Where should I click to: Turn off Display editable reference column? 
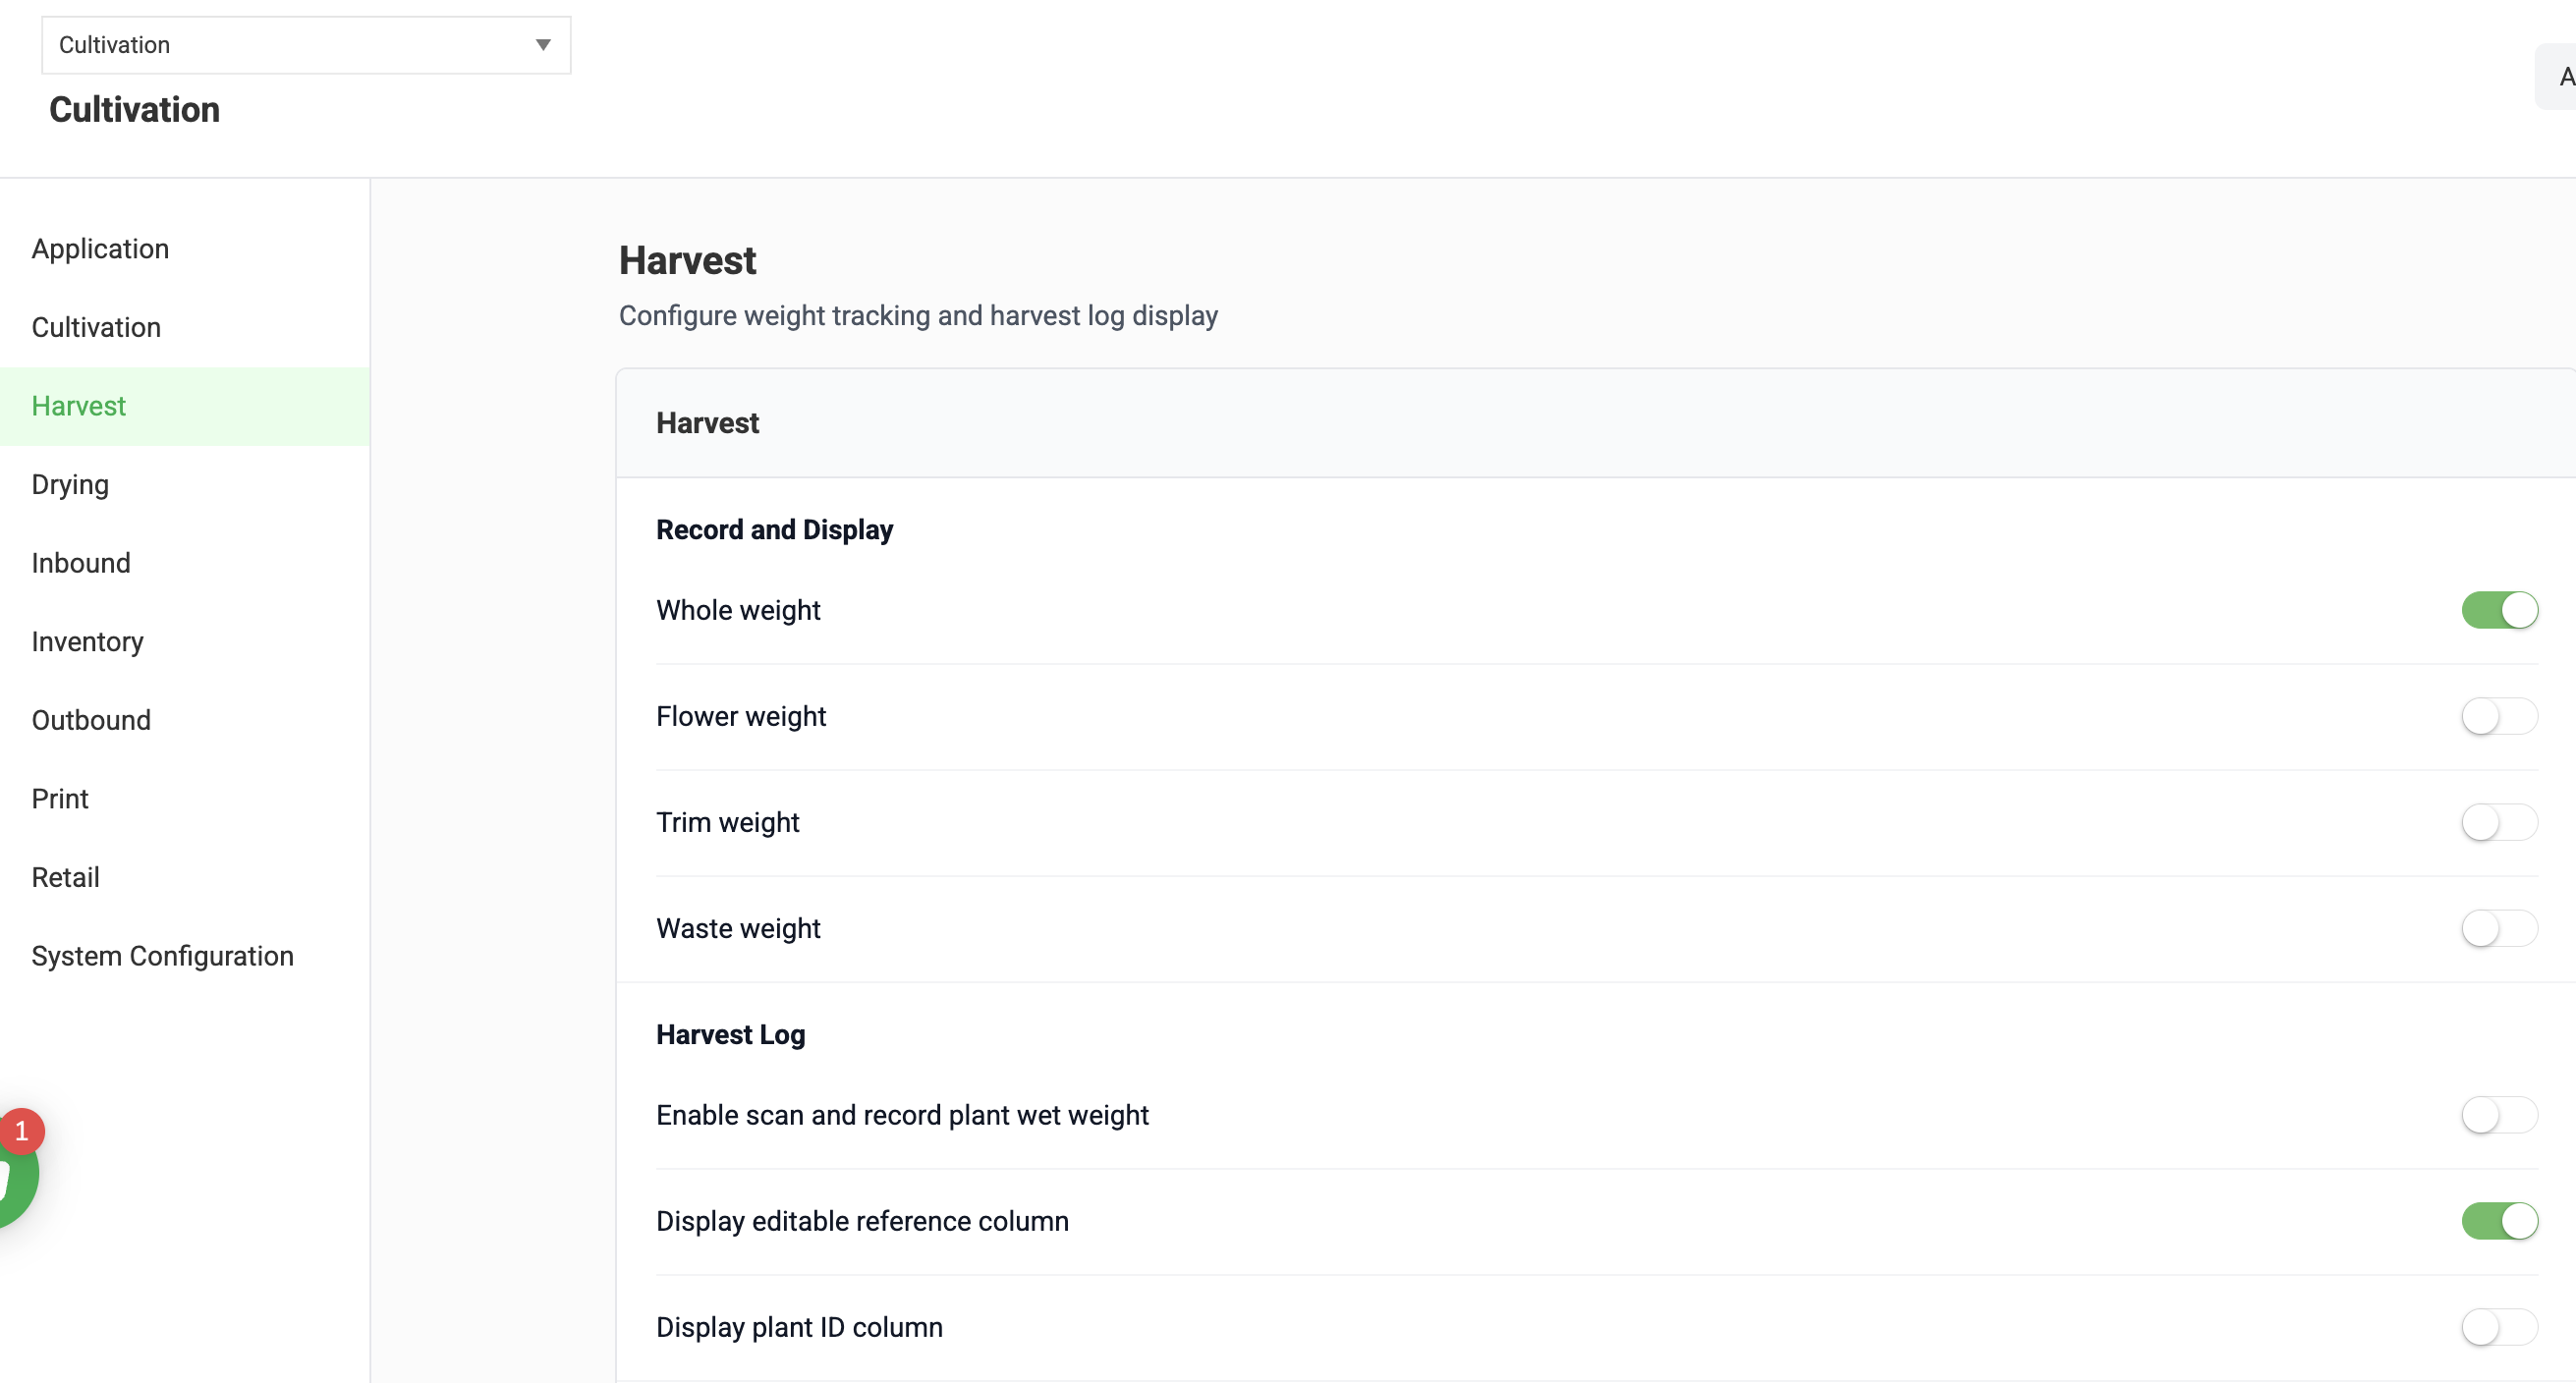point(2499,1221)
